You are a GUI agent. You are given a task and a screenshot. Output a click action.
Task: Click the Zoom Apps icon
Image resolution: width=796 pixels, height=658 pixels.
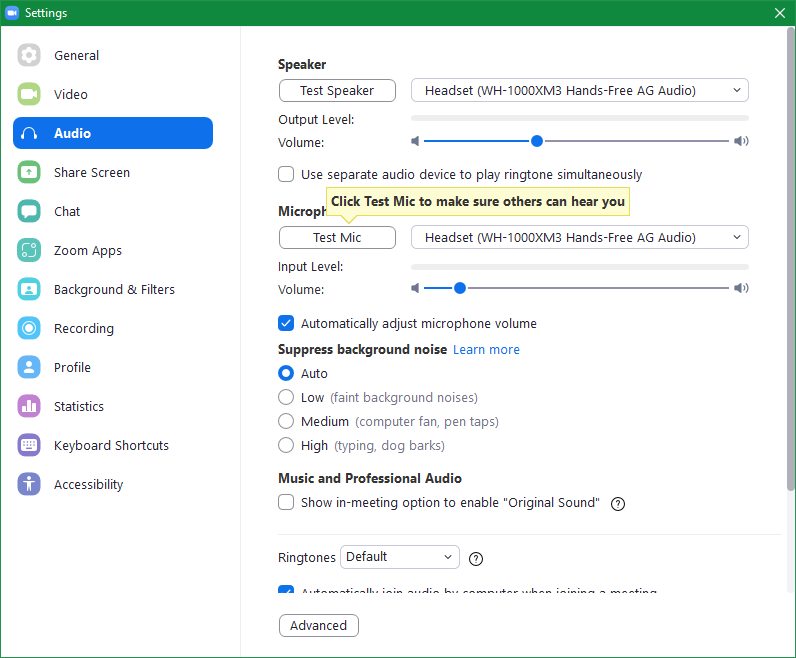click(x=29, y=250)
